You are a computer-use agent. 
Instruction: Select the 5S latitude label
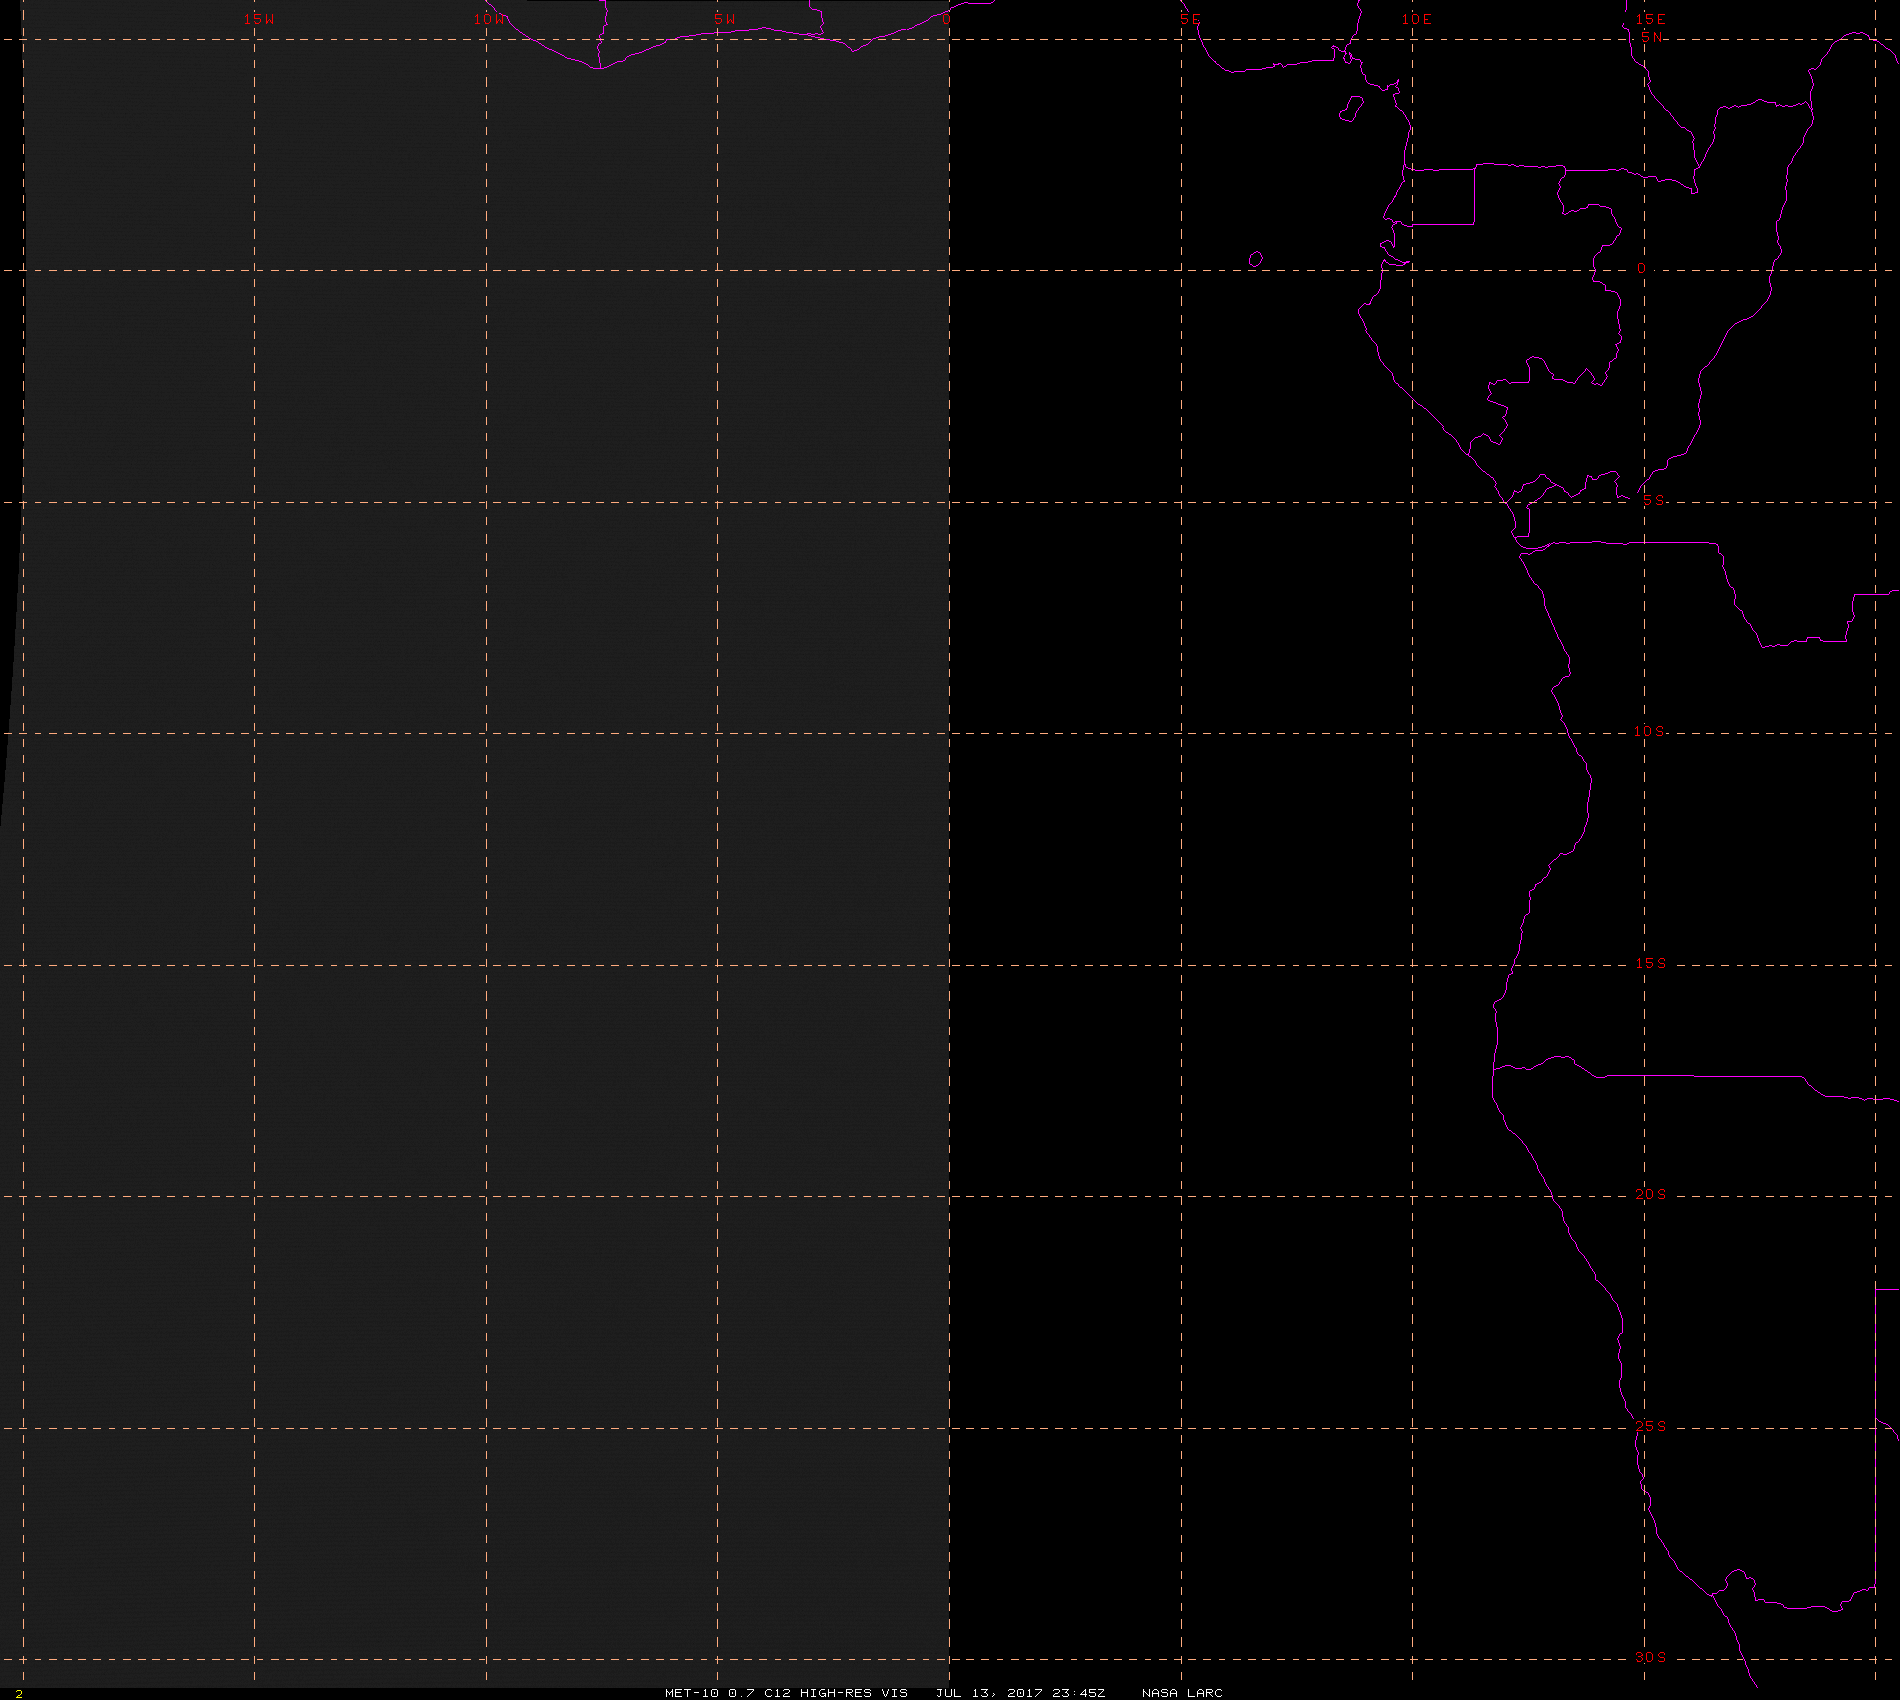(1654, 500)
